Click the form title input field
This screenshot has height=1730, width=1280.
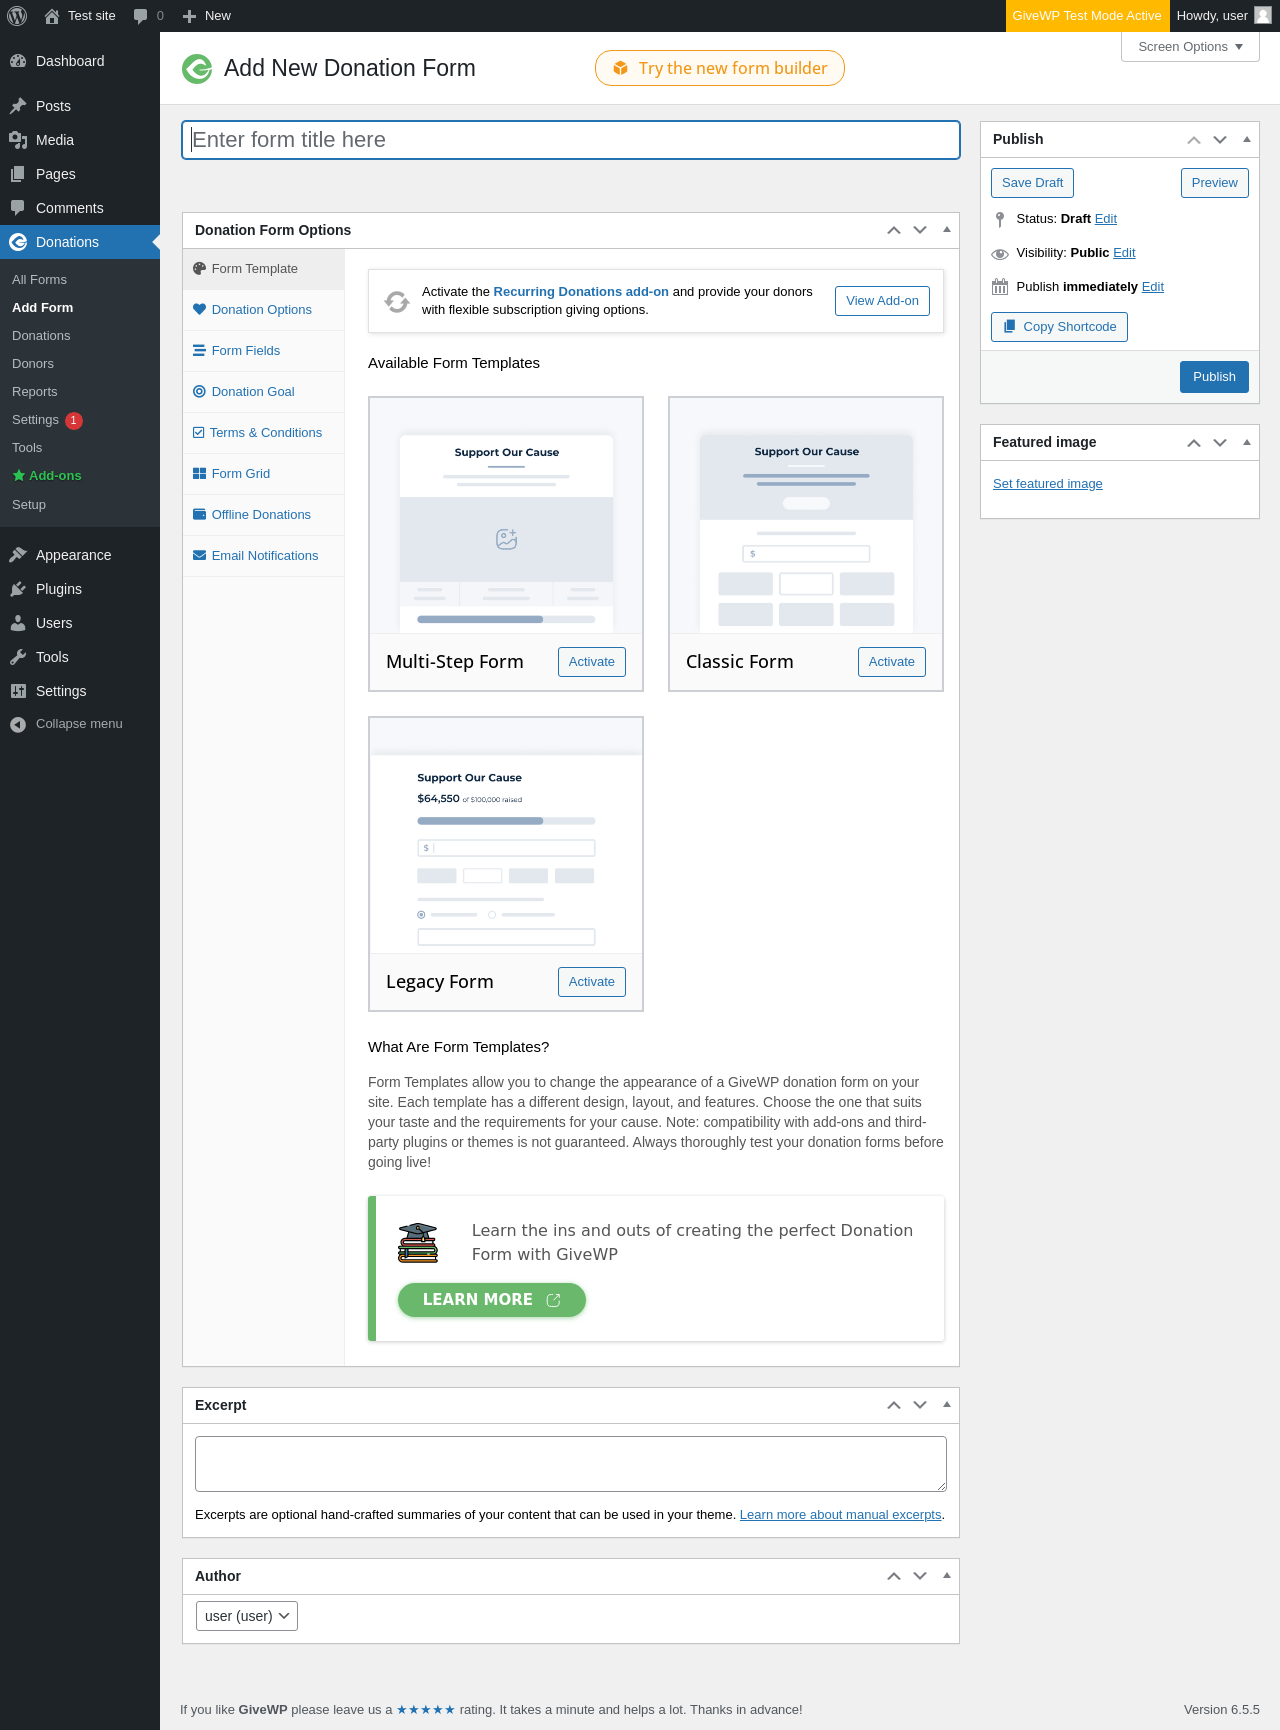pos(571,140)
